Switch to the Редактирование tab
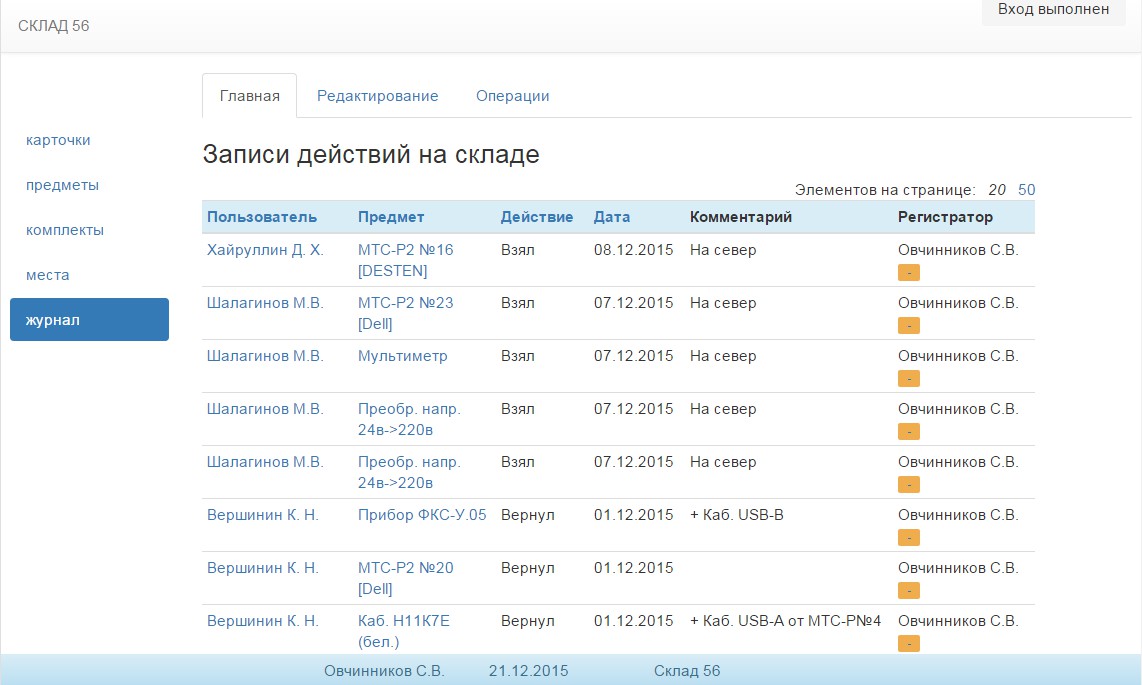This screenshot has height=685, width=1142. click(377, 96)
